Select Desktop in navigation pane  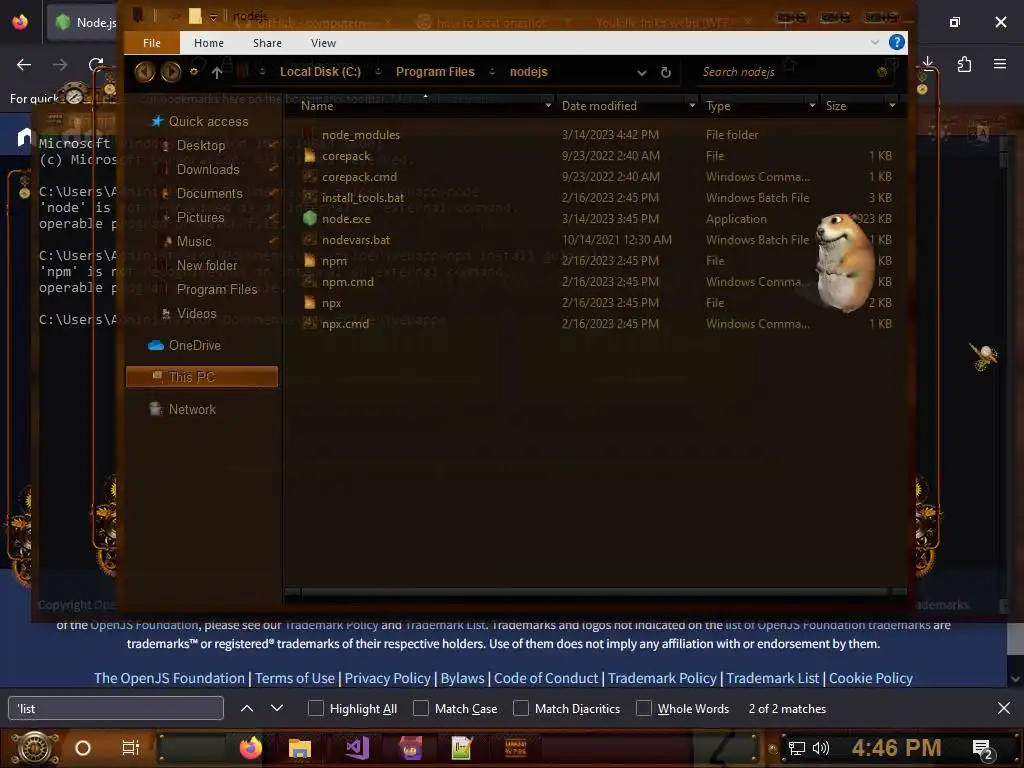201,146
